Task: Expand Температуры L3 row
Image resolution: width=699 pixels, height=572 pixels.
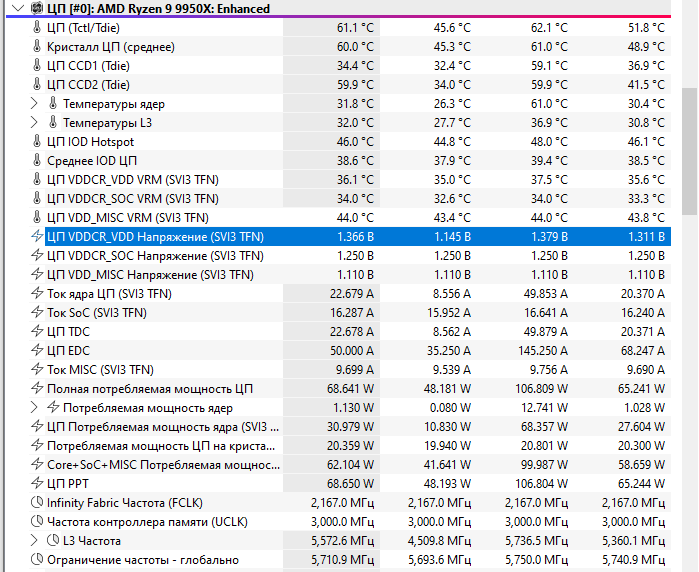Action: point(34,123)
